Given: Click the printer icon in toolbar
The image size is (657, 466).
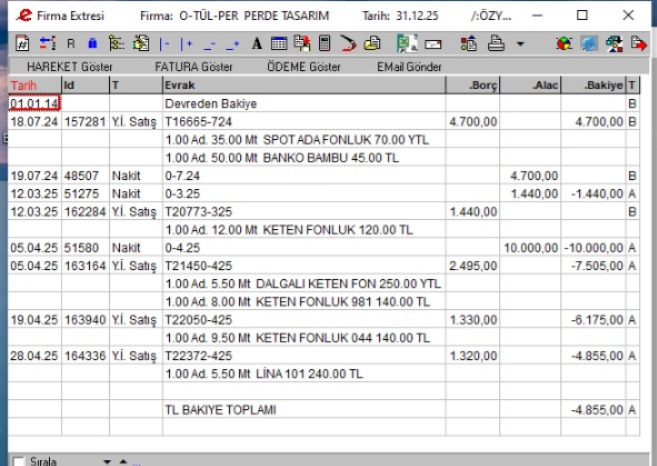Looking at the screenshot, I should 496,44.
